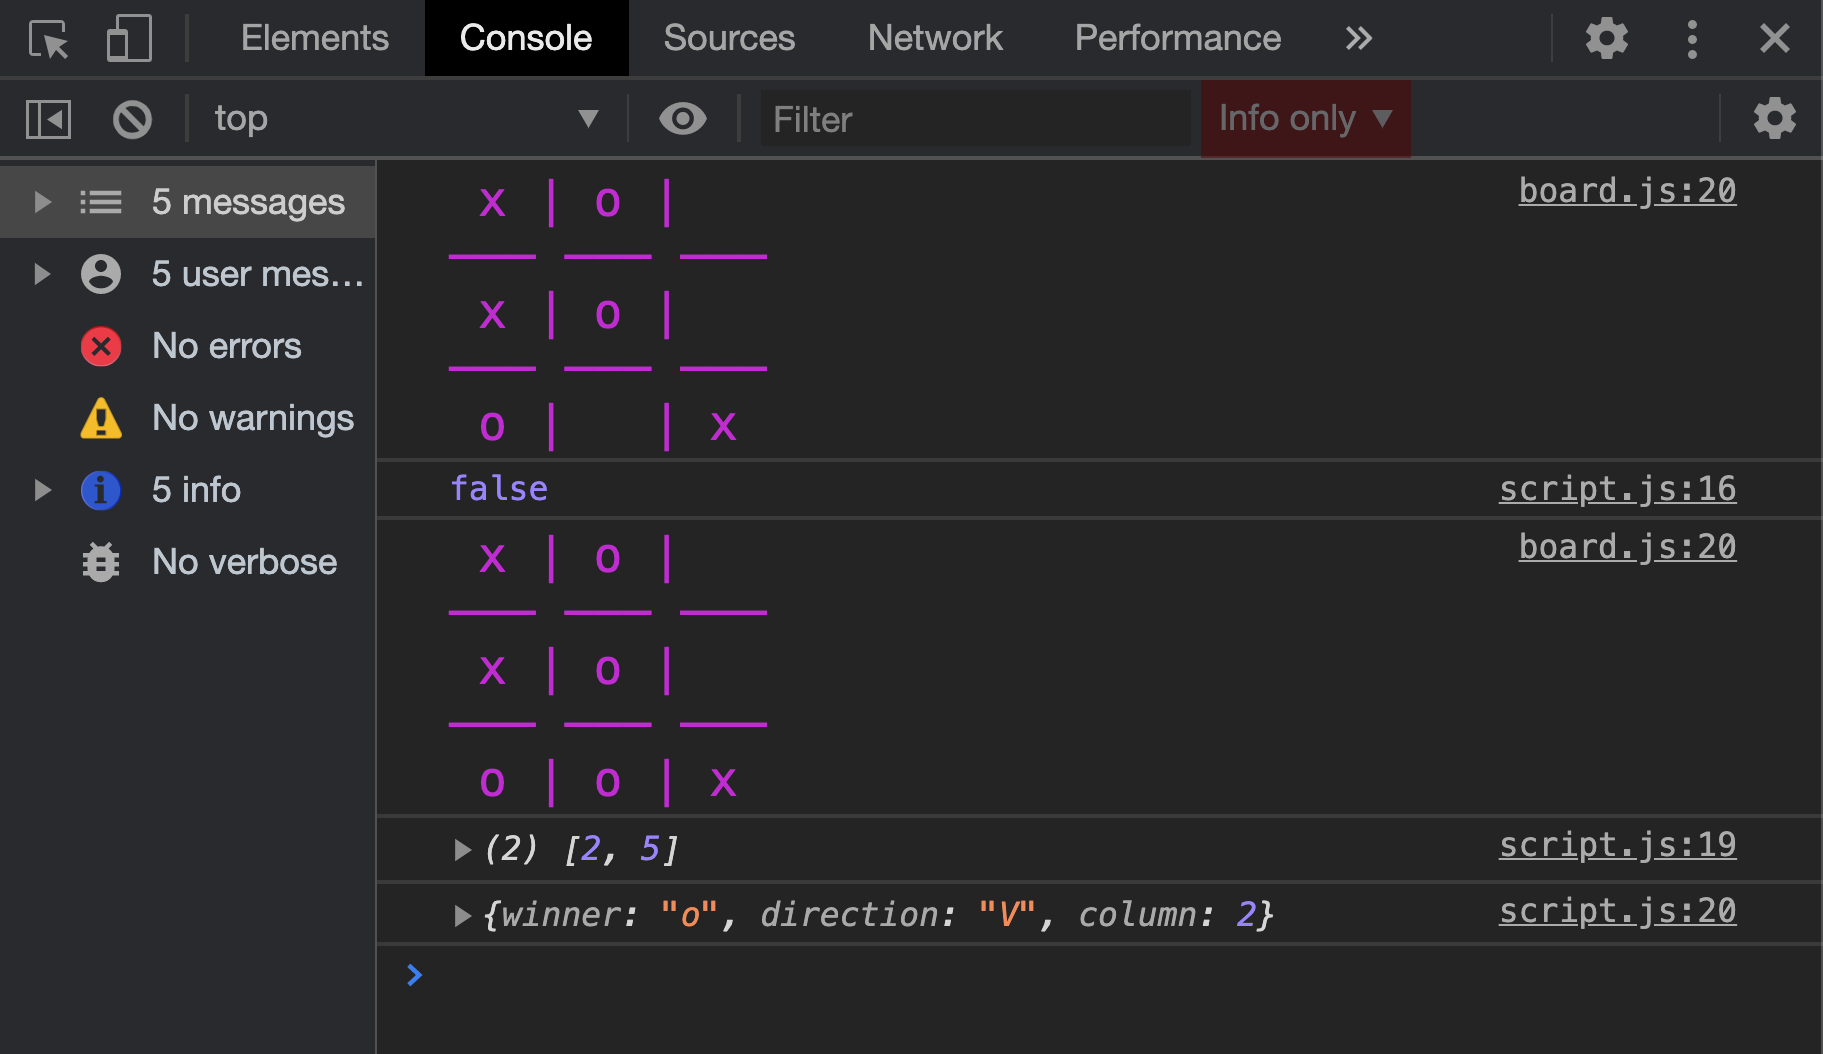The image size is (1823, 1054).
Task: Toggle the device toolbar
Action: 128,38
